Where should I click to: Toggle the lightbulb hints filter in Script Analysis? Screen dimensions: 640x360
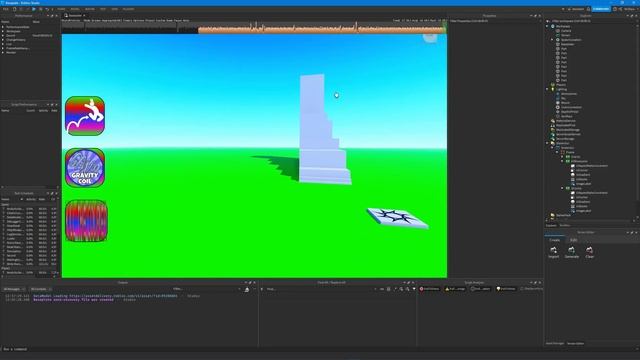click(x=506, y=289)
